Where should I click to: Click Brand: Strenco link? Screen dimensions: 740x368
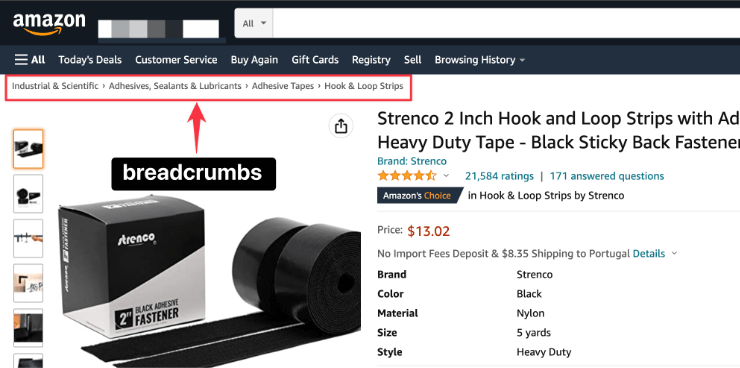coord(412,161)
